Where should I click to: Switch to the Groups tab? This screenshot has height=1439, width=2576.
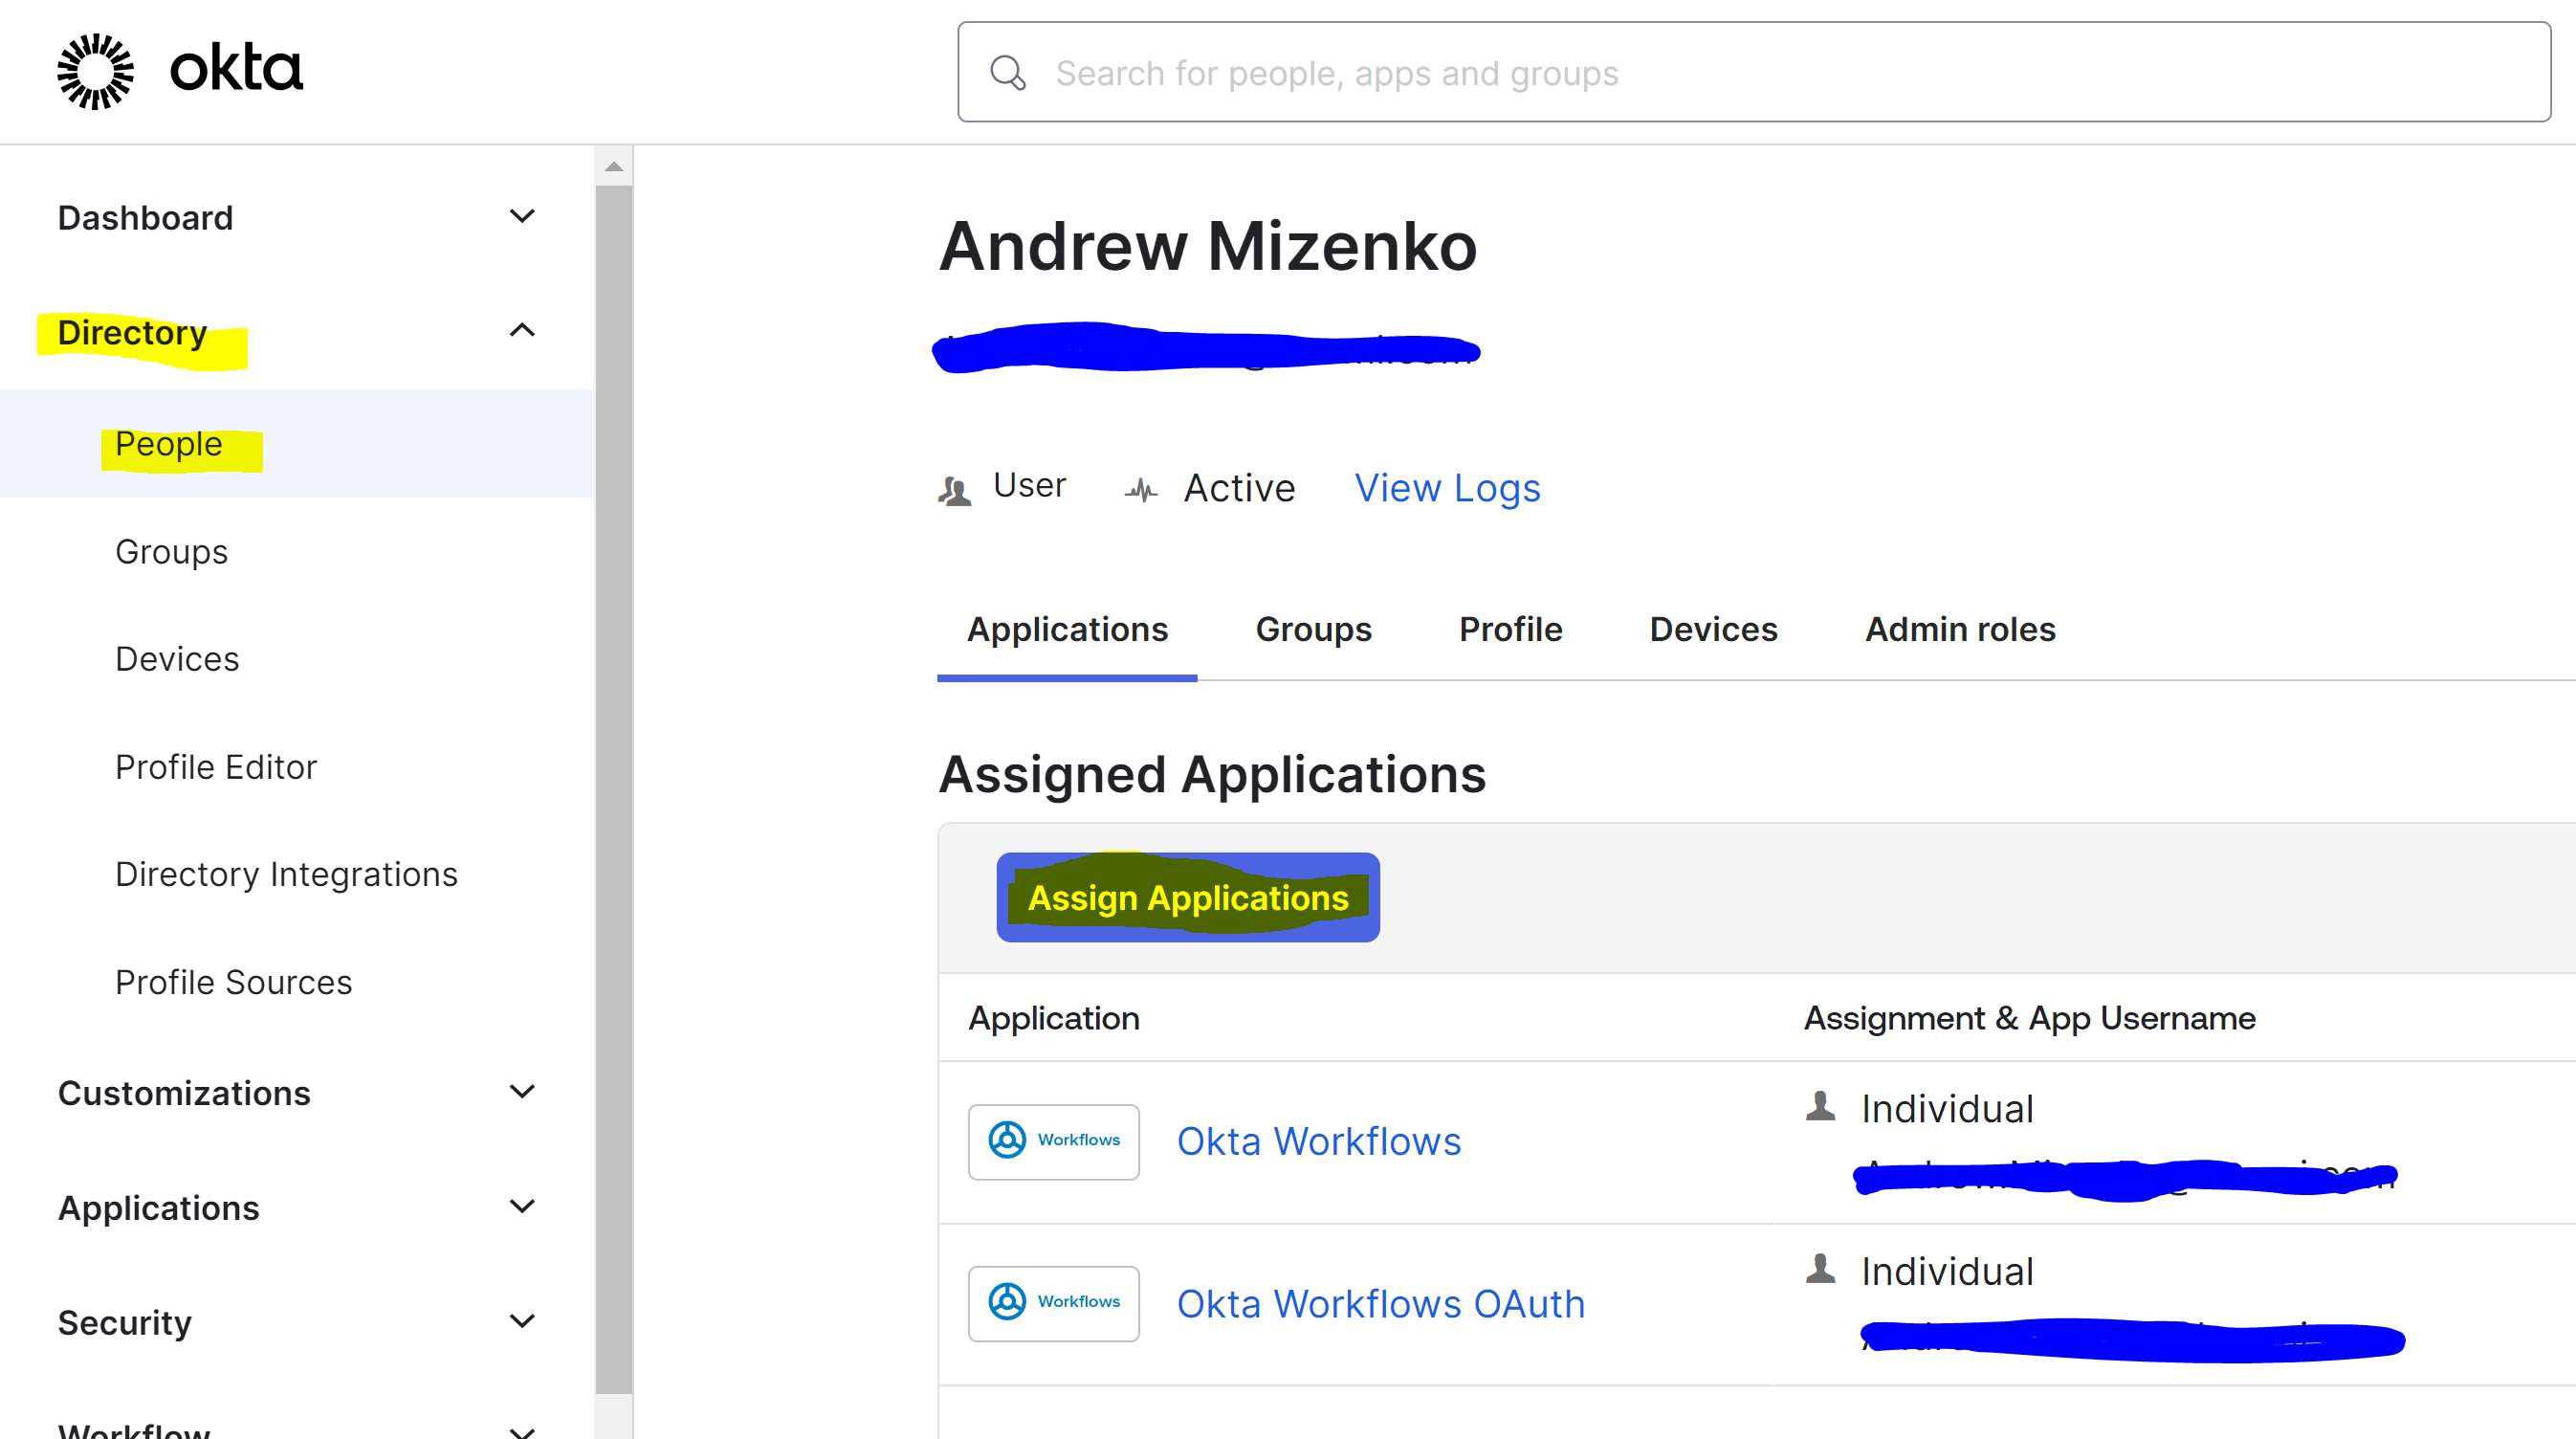[1313, 629]
